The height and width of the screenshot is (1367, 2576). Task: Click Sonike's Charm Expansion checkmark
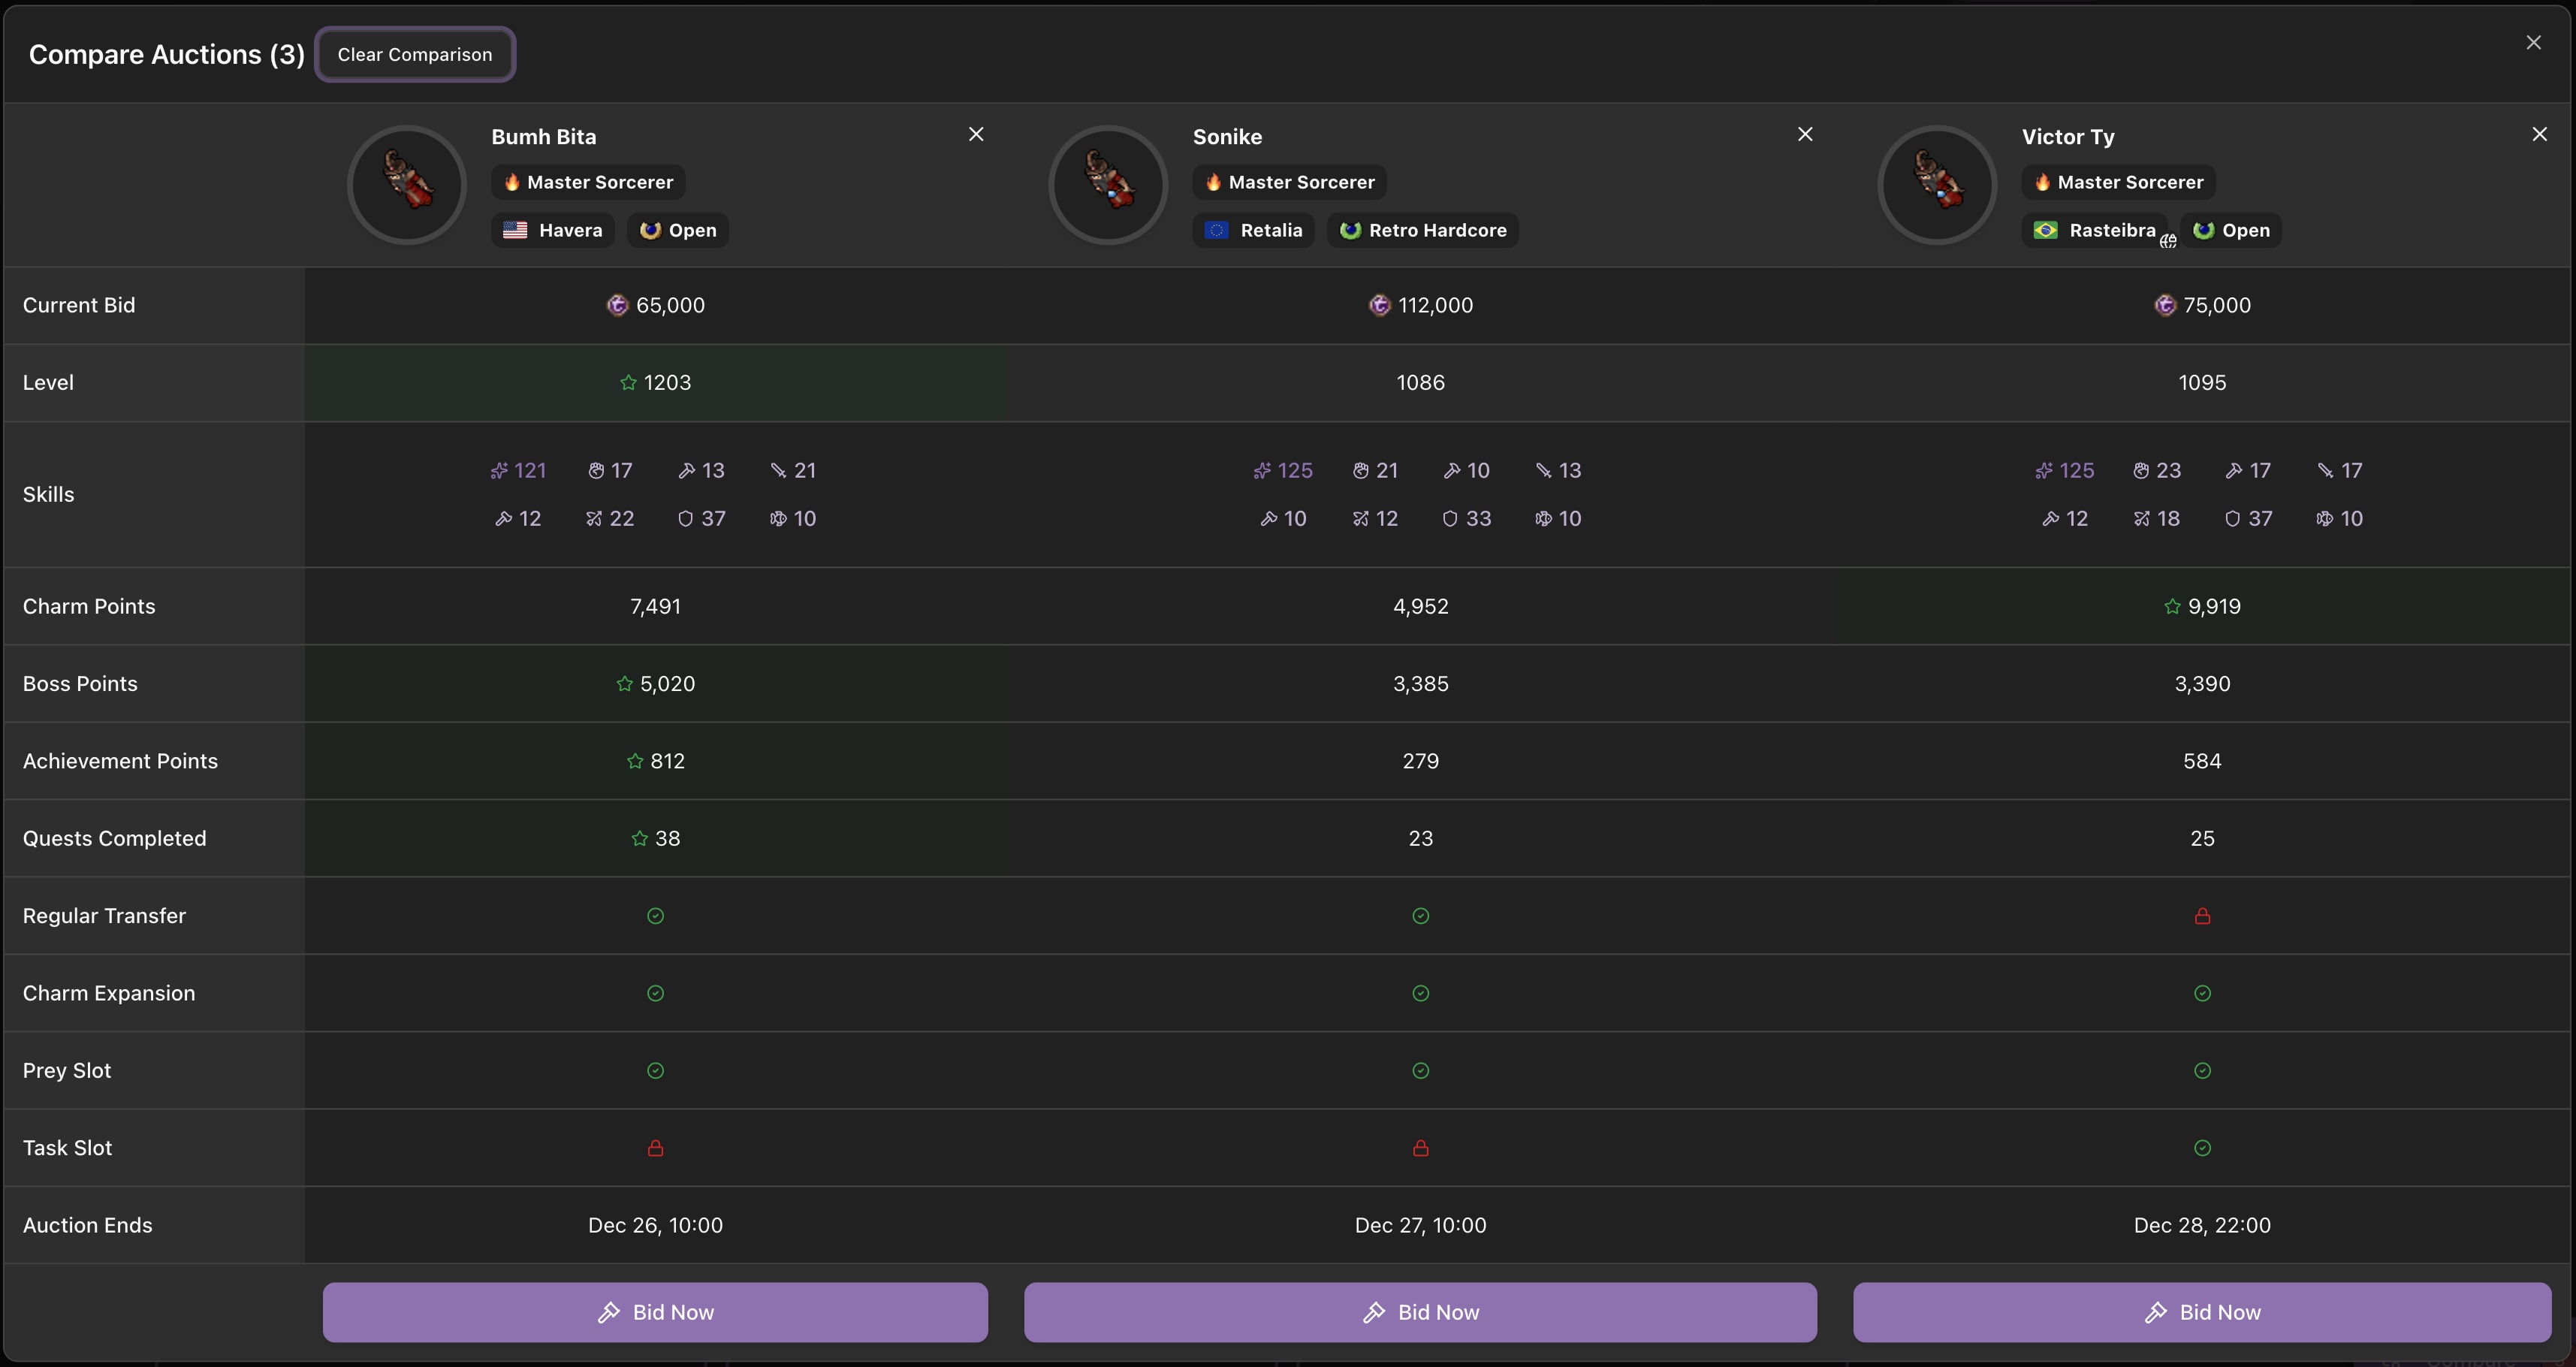(x=1420, y=993)
